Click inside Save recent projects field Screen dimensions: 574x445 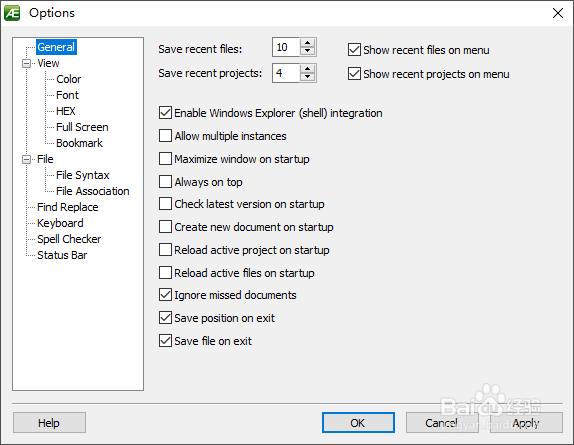pyautogui.click(x=286, y=73)
